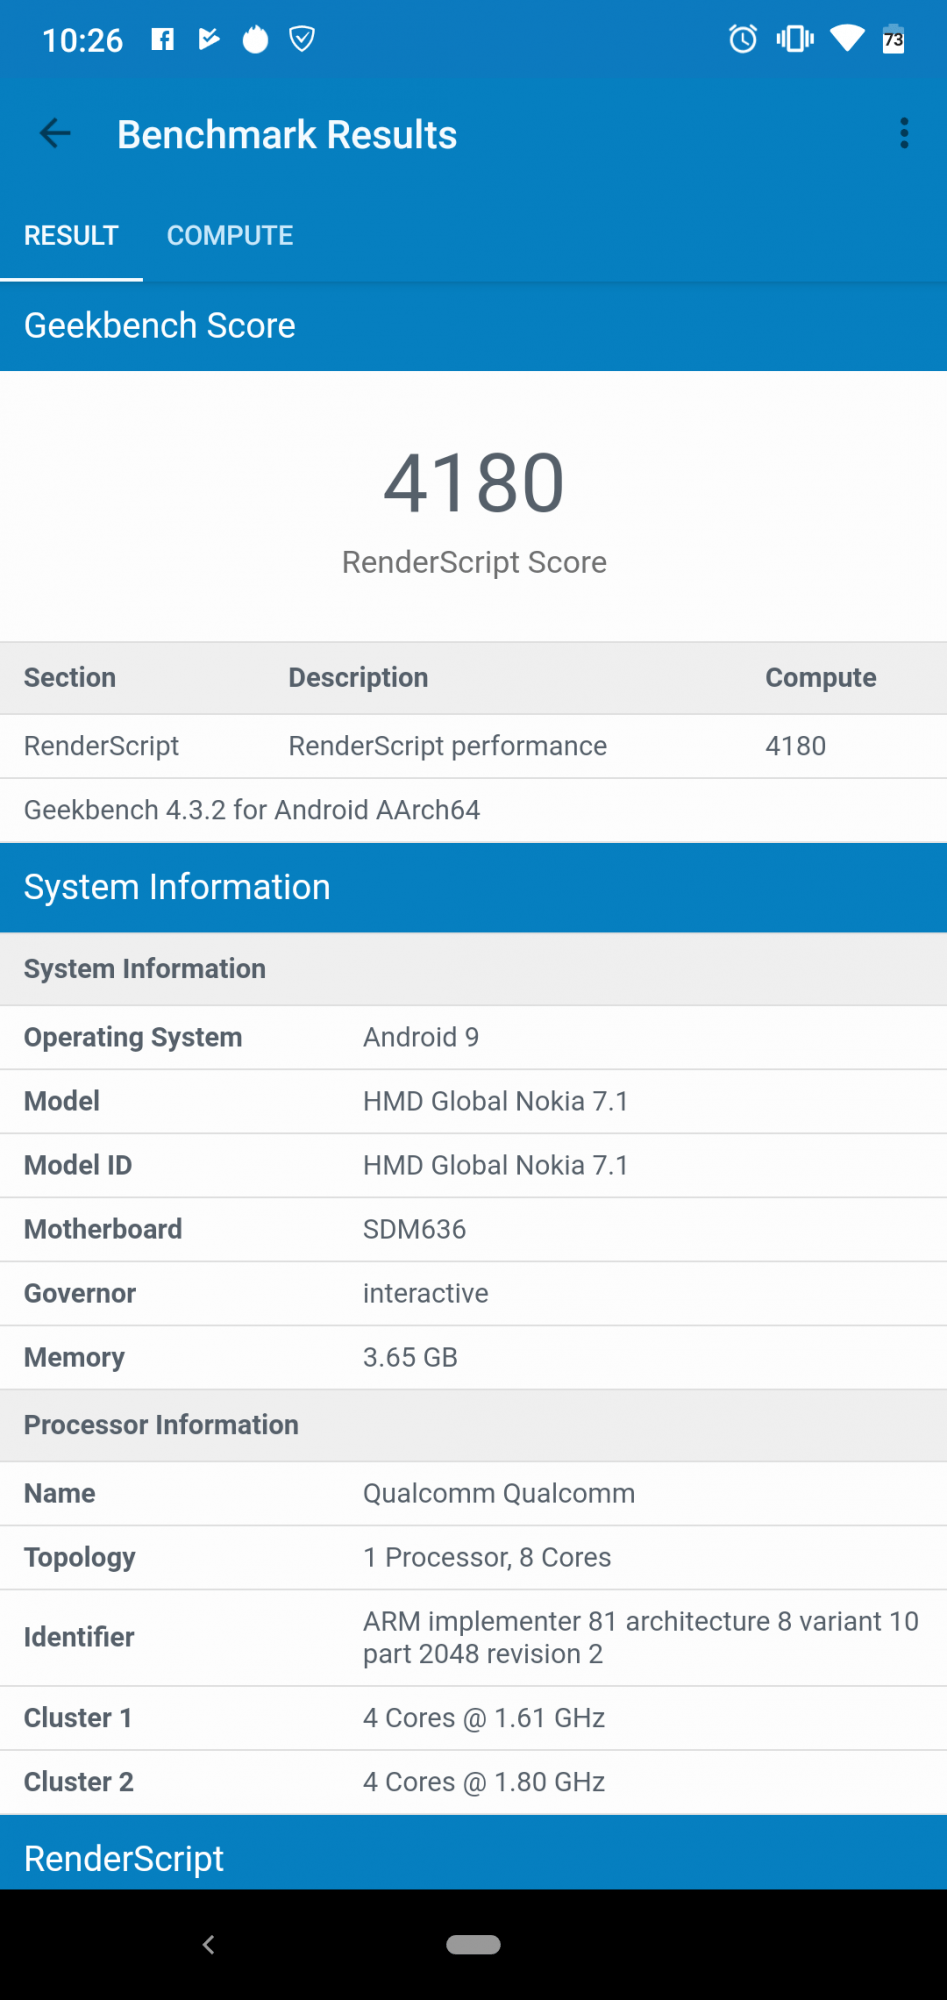Open the three-dot overflow menu
This screenshot has width=947, height=2000.
904,133
